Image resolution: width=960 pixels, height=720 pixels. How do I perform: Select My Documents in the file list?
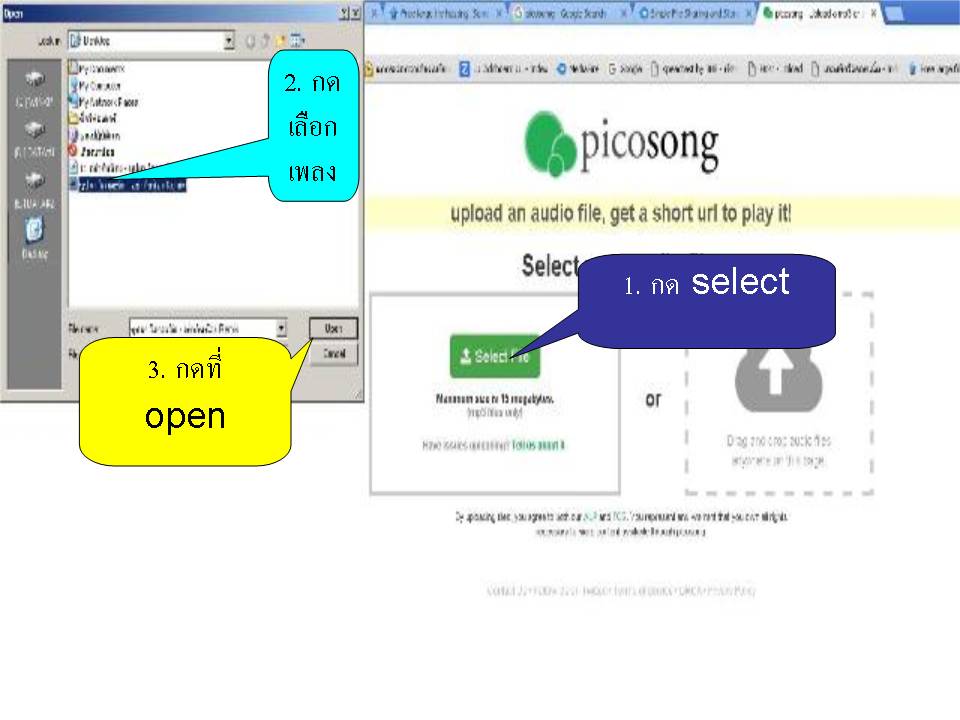coord(97,69)
